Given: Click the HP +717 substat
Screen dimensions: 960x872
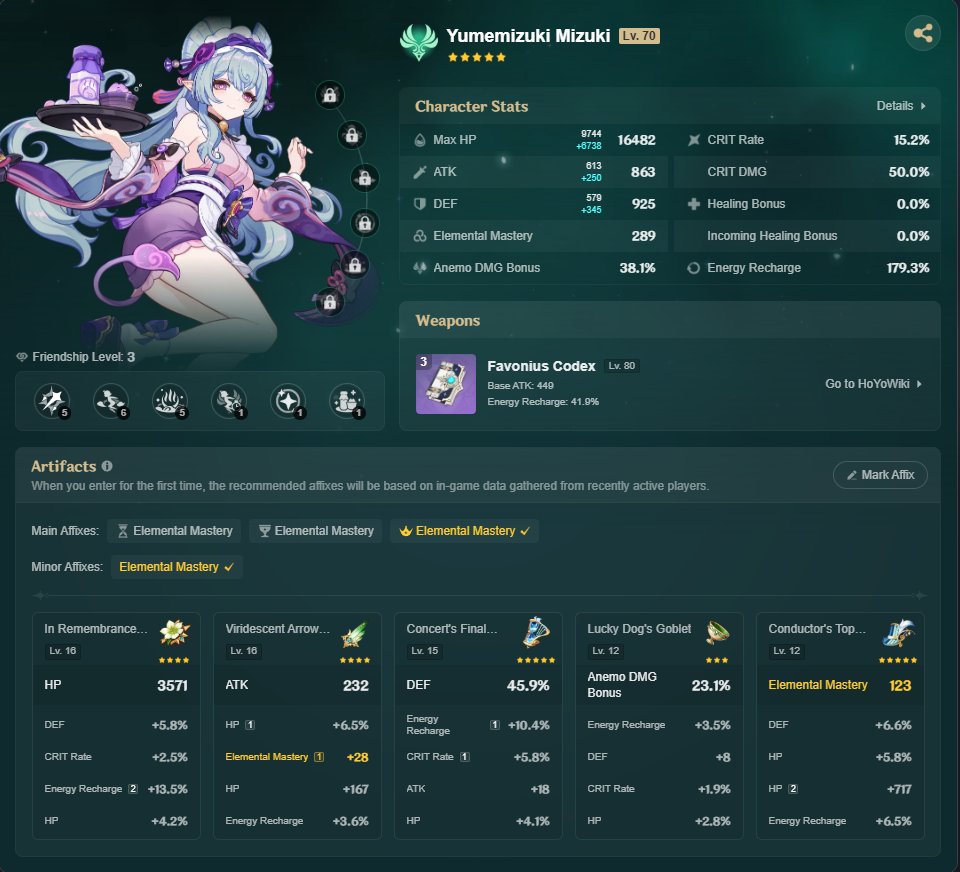Looking at the screenshot, I should [x=840, y=789].
